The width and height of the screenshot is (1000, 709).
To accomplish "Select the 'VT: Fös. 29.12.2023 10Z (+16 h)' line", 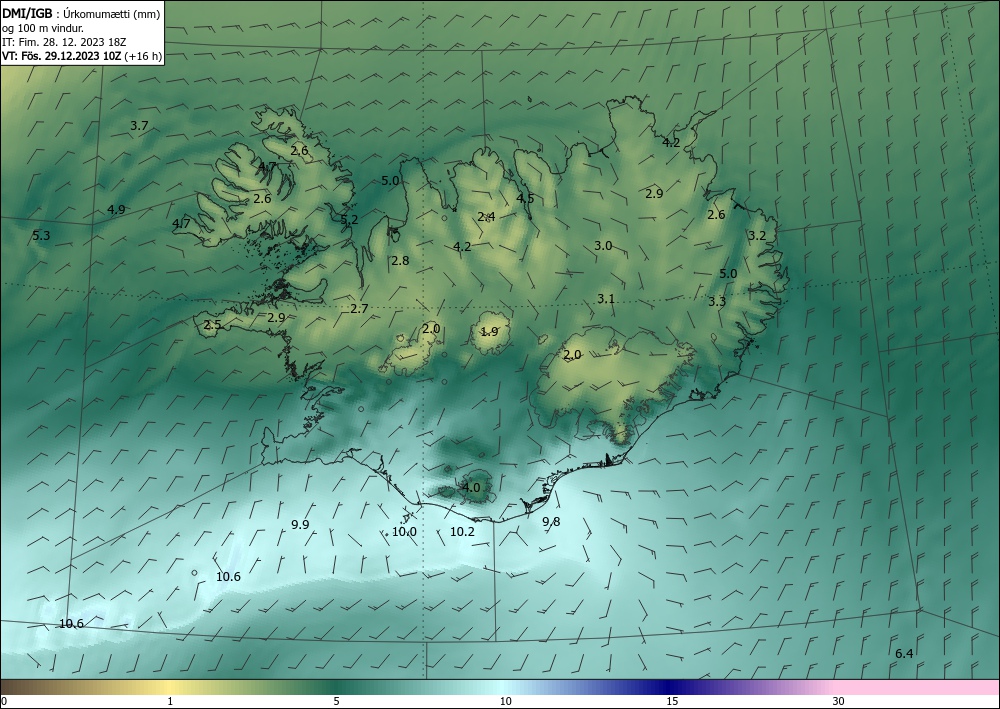I will click(82, 55).
